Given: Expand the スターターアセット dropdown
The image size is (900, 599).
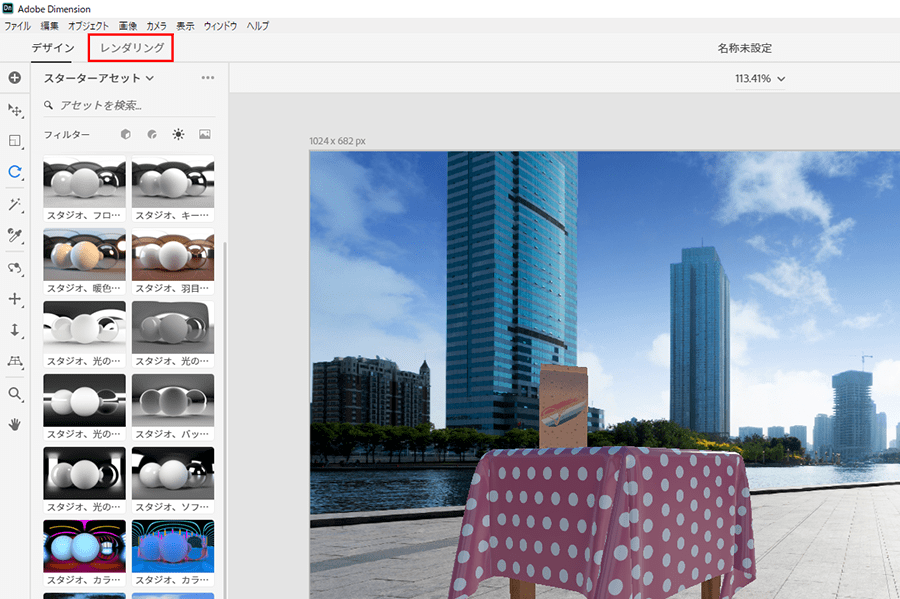Looking at the screenshot, I should [99, 78].
